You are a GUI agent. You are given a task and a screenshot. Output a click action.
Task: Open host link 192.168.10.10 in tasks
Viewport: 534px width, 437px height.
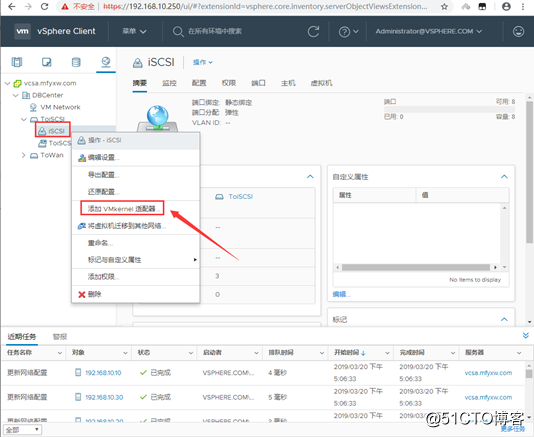click(x=103, y=373)
